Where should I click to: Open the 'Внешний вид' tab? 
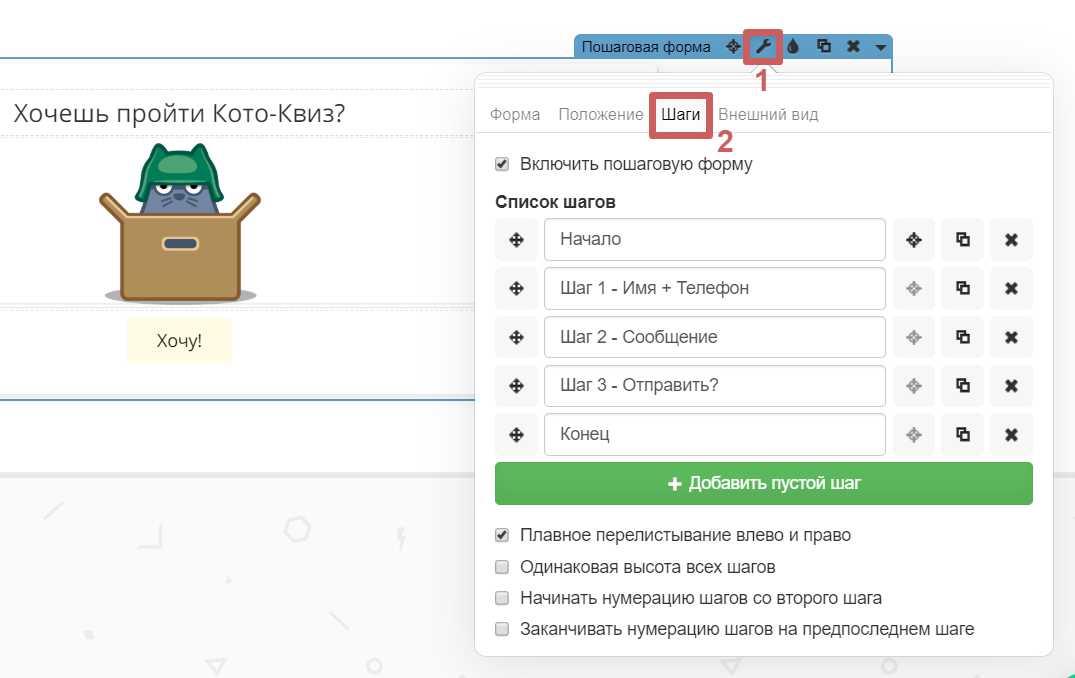(768, 114)
